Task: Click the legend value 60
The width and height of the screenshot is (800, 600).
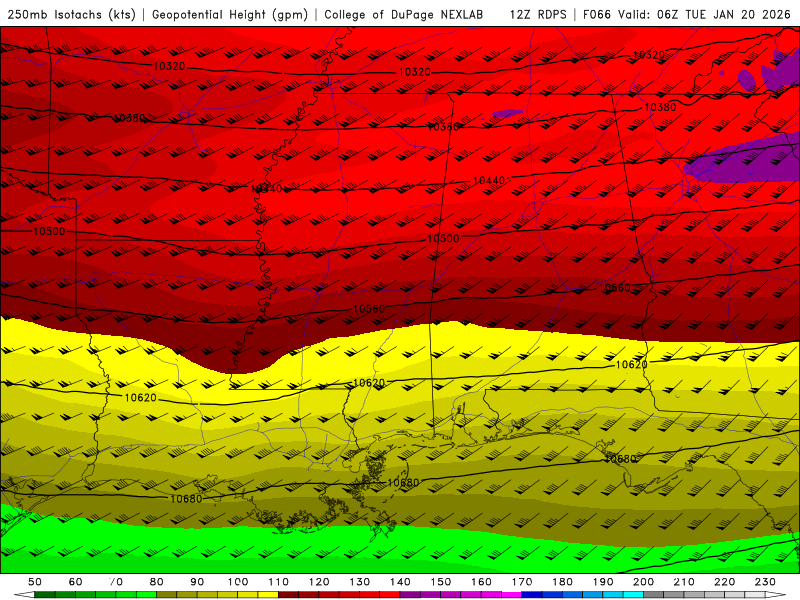Action: pyautogui.click(x=76, y=582)
